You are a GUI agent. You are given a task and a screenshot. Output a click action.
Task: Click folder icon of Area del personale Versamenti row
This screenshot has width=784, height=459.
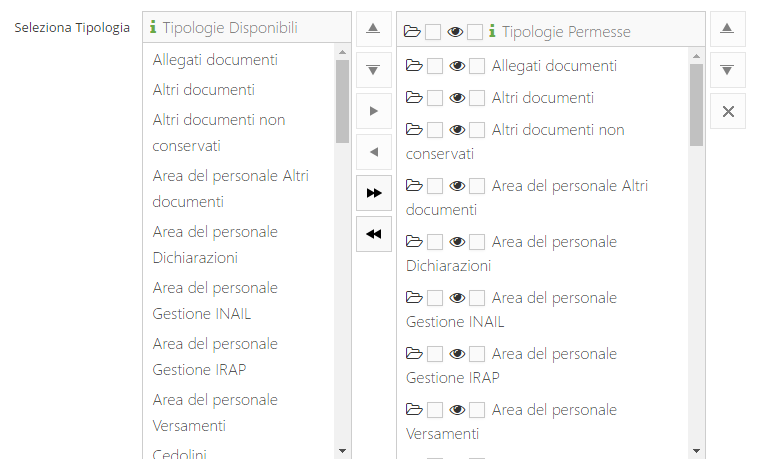click(414, 410)
